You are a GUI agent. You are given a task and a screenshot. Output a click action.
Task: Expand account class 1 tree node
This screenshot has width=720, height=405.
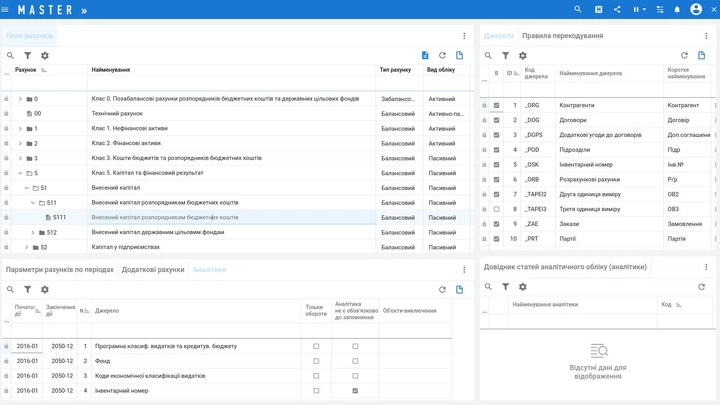tap(20, 129)
